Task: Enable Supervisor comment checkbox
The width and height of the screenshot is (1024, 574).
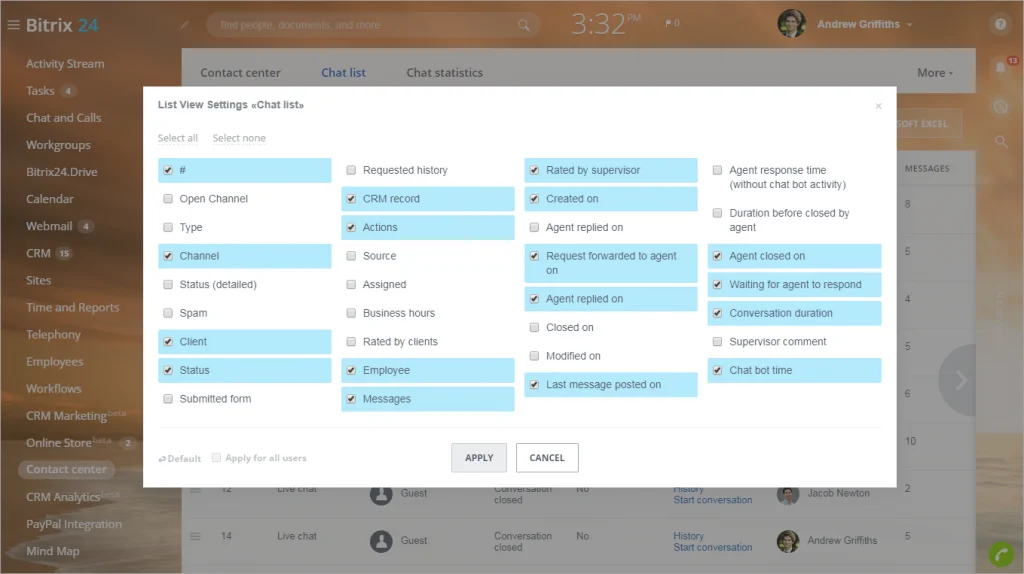Action: point(718,342)
